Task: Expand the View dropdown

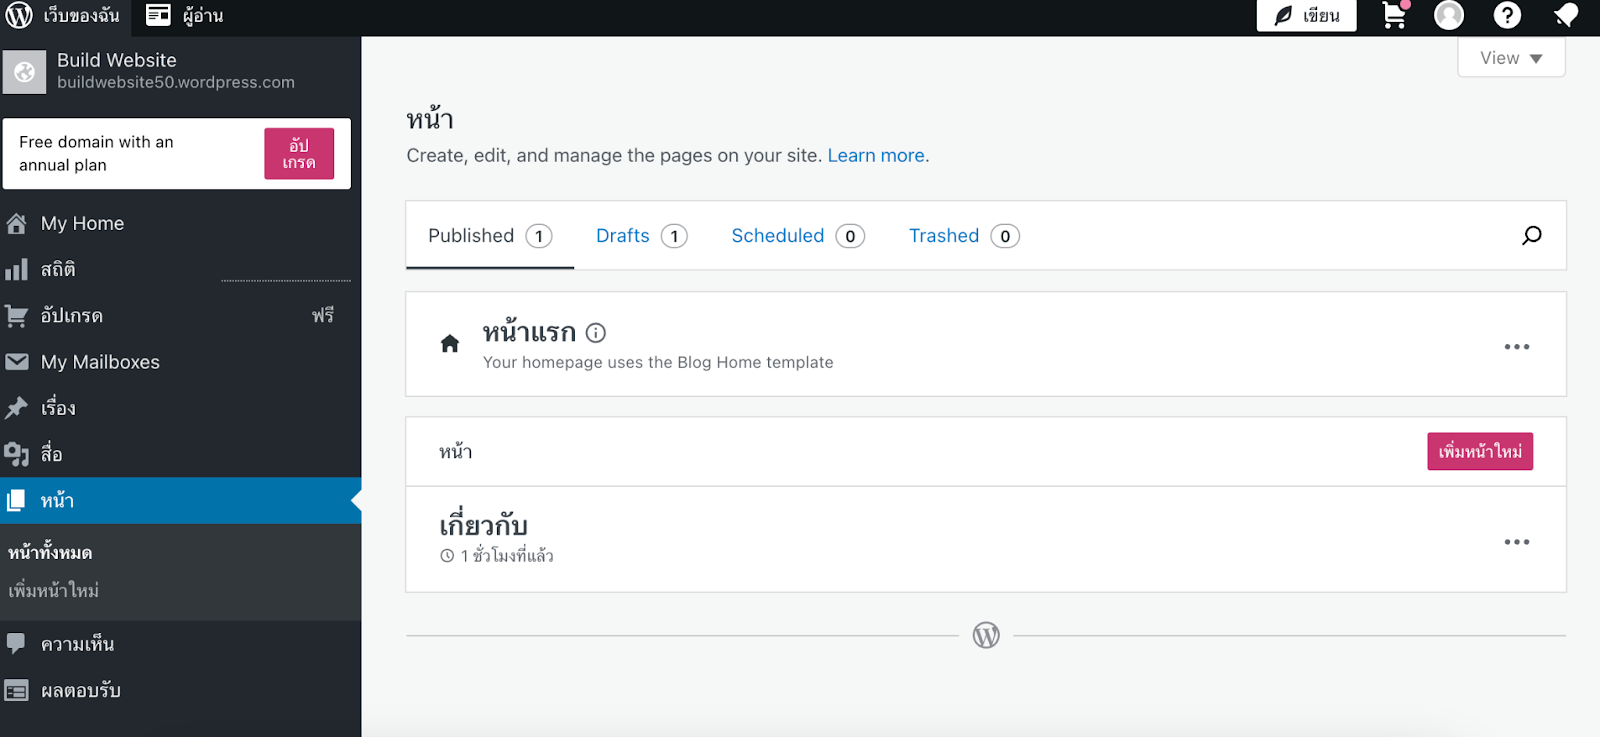Action: tap(1510, 58)
